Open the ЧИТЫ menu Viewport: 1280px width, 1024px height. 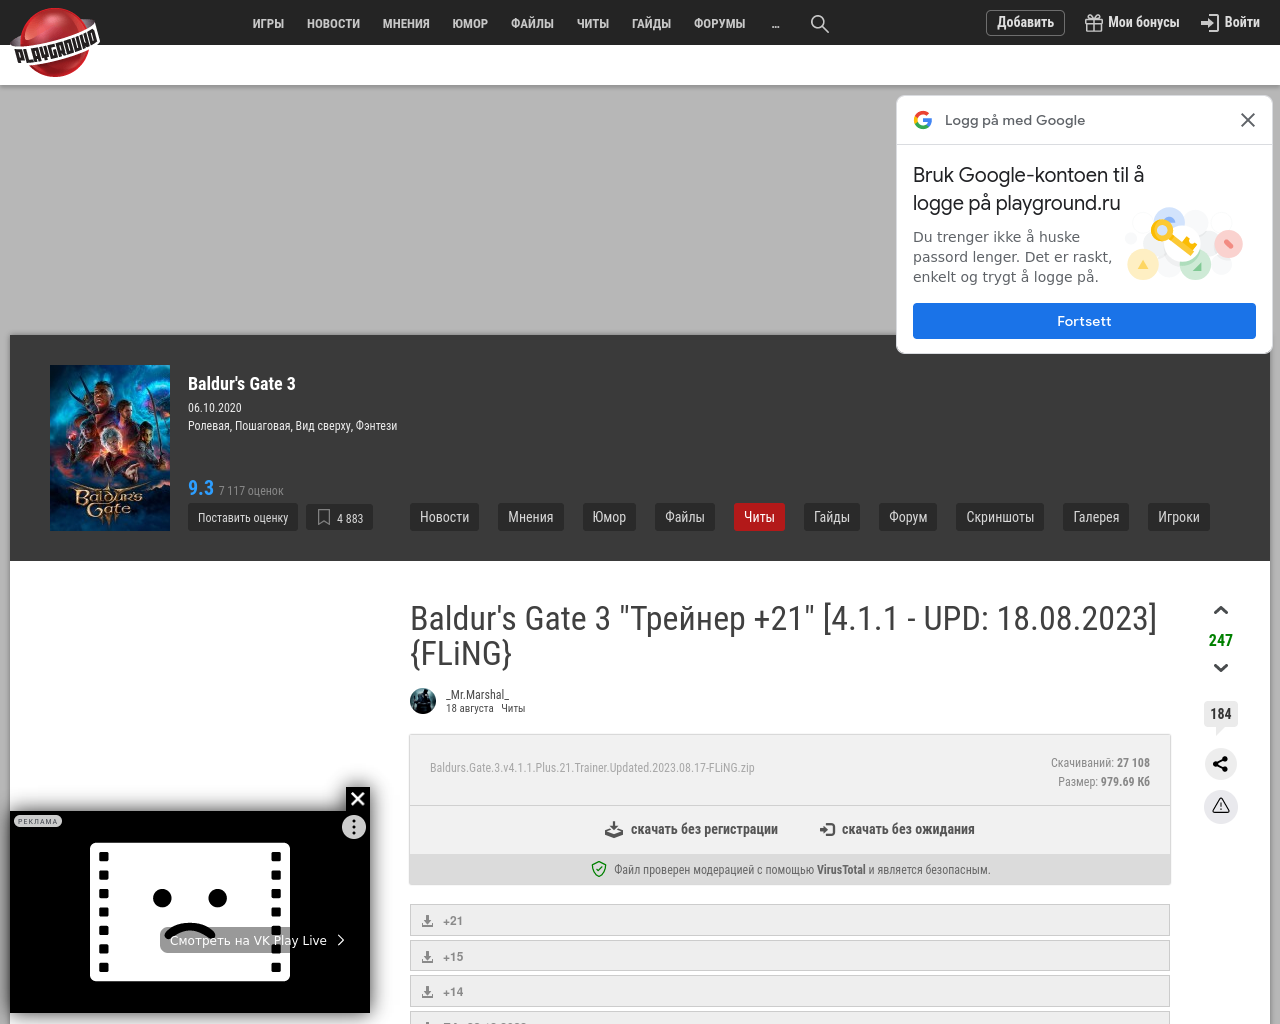coord(593,23)
